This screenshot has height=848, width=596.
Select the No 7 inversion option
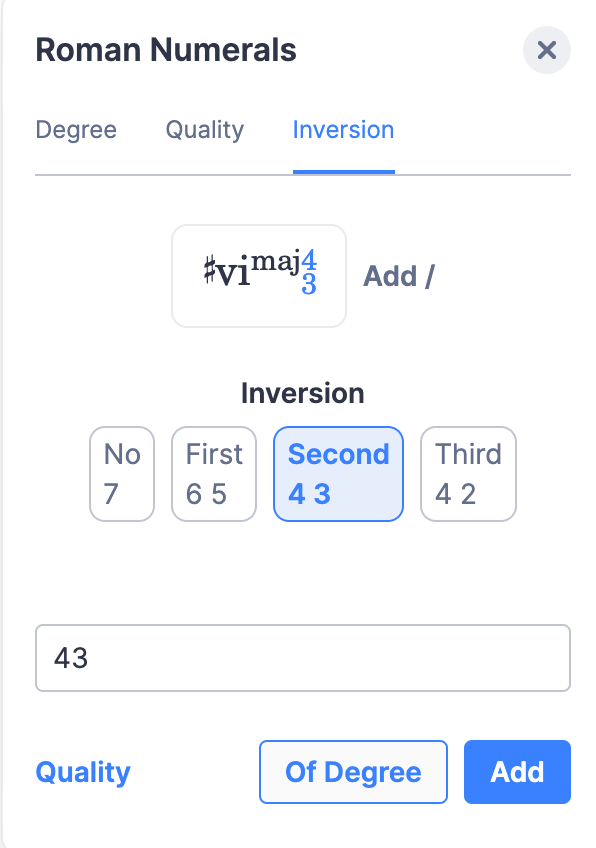(121, 473)
